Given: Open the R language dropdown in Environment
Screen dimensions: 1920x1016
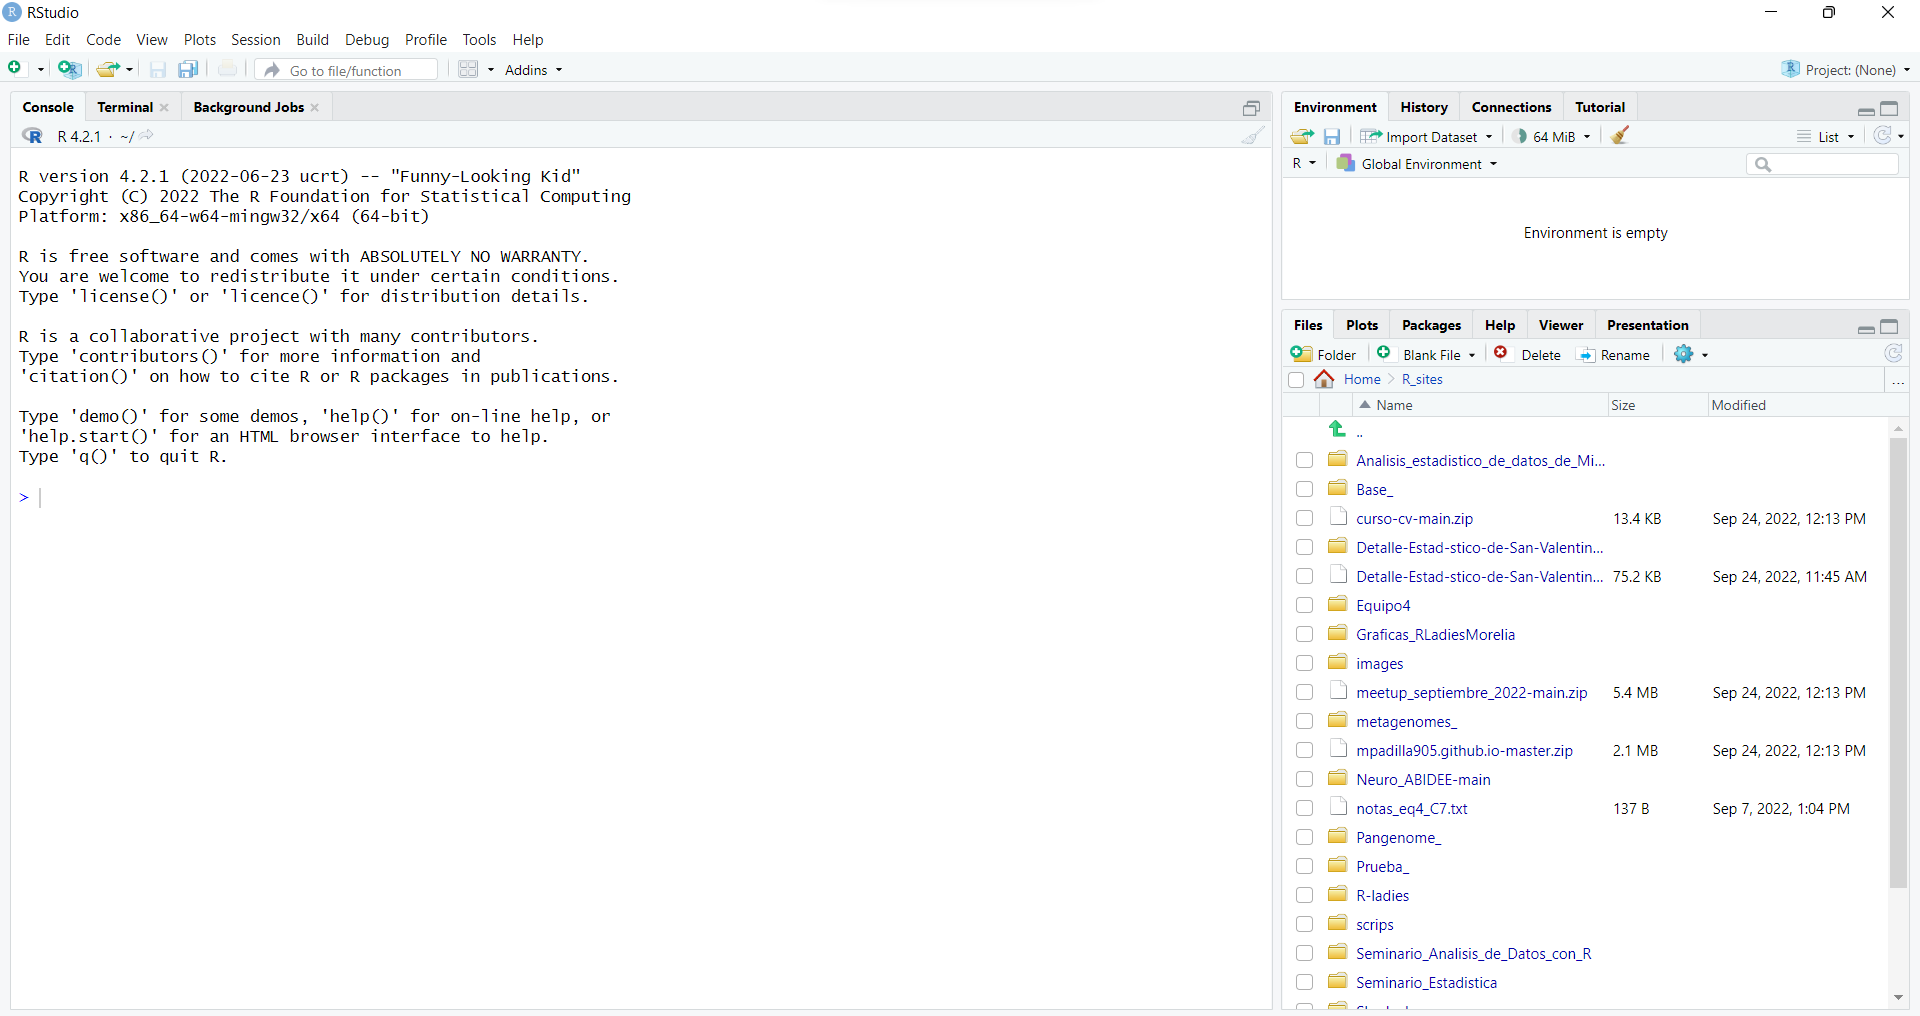Looking at the screenshot, I should (x=1304, y=163).
